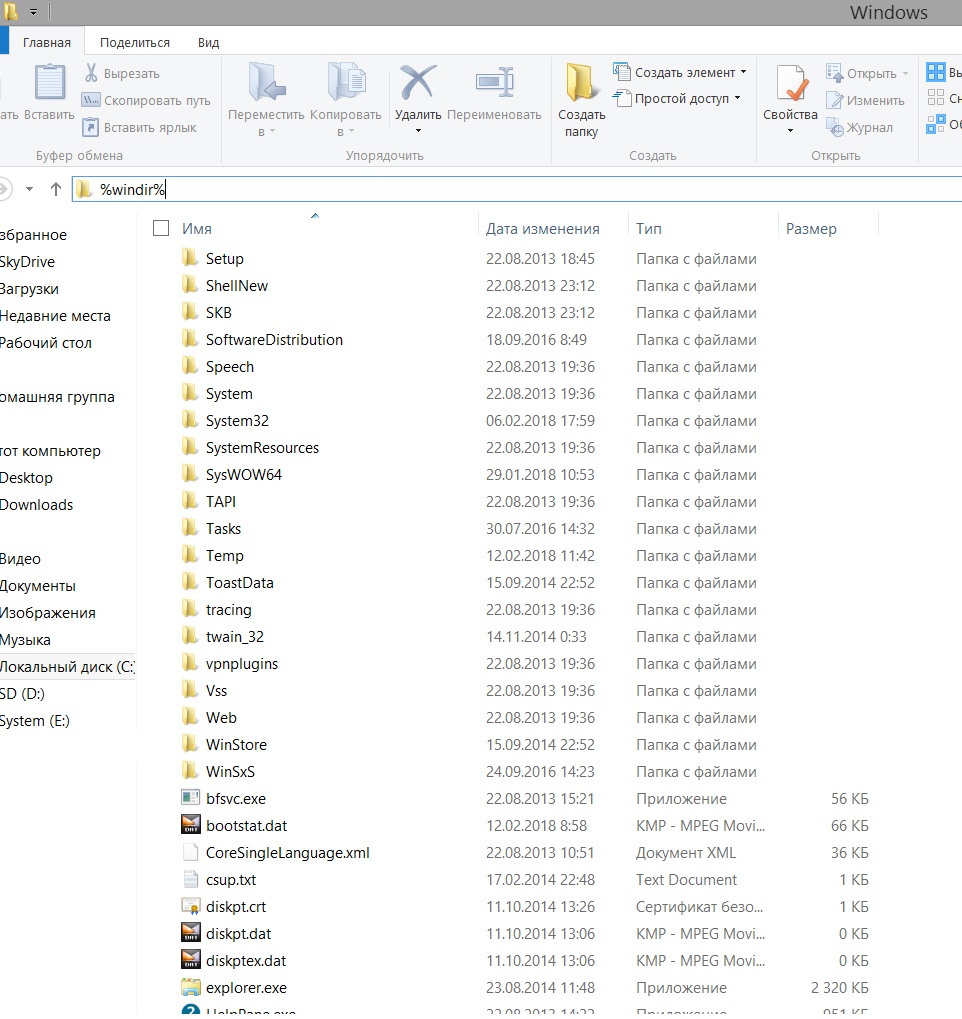Select the twain_32 folder name
This screenshot has height=1019, width=962.
[235, 636]
